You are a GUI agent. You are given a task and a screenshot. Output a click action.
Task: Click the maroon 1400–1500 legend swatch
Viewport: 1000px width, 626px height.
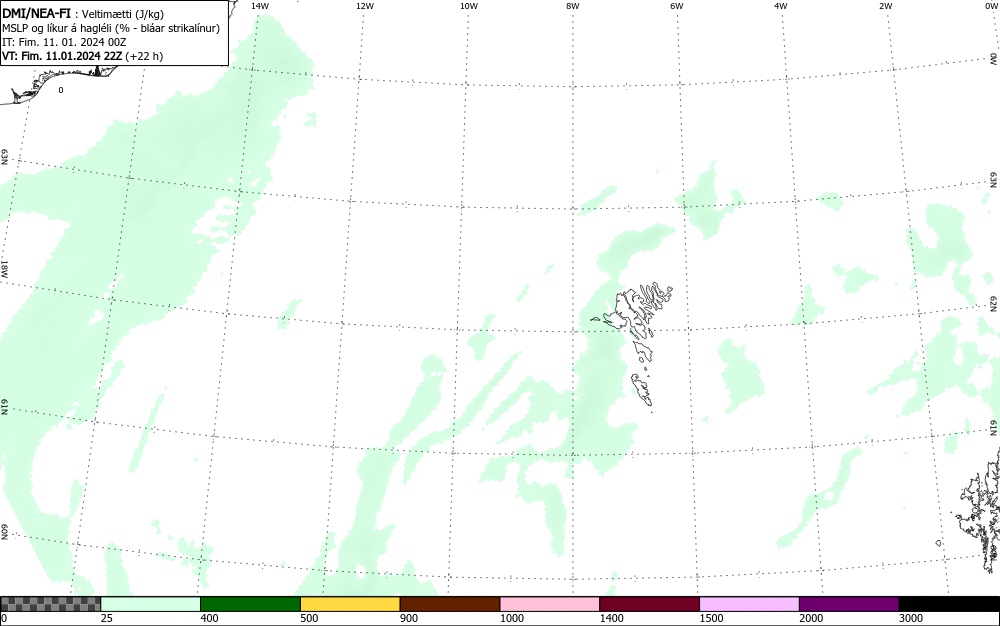point(649,604)
